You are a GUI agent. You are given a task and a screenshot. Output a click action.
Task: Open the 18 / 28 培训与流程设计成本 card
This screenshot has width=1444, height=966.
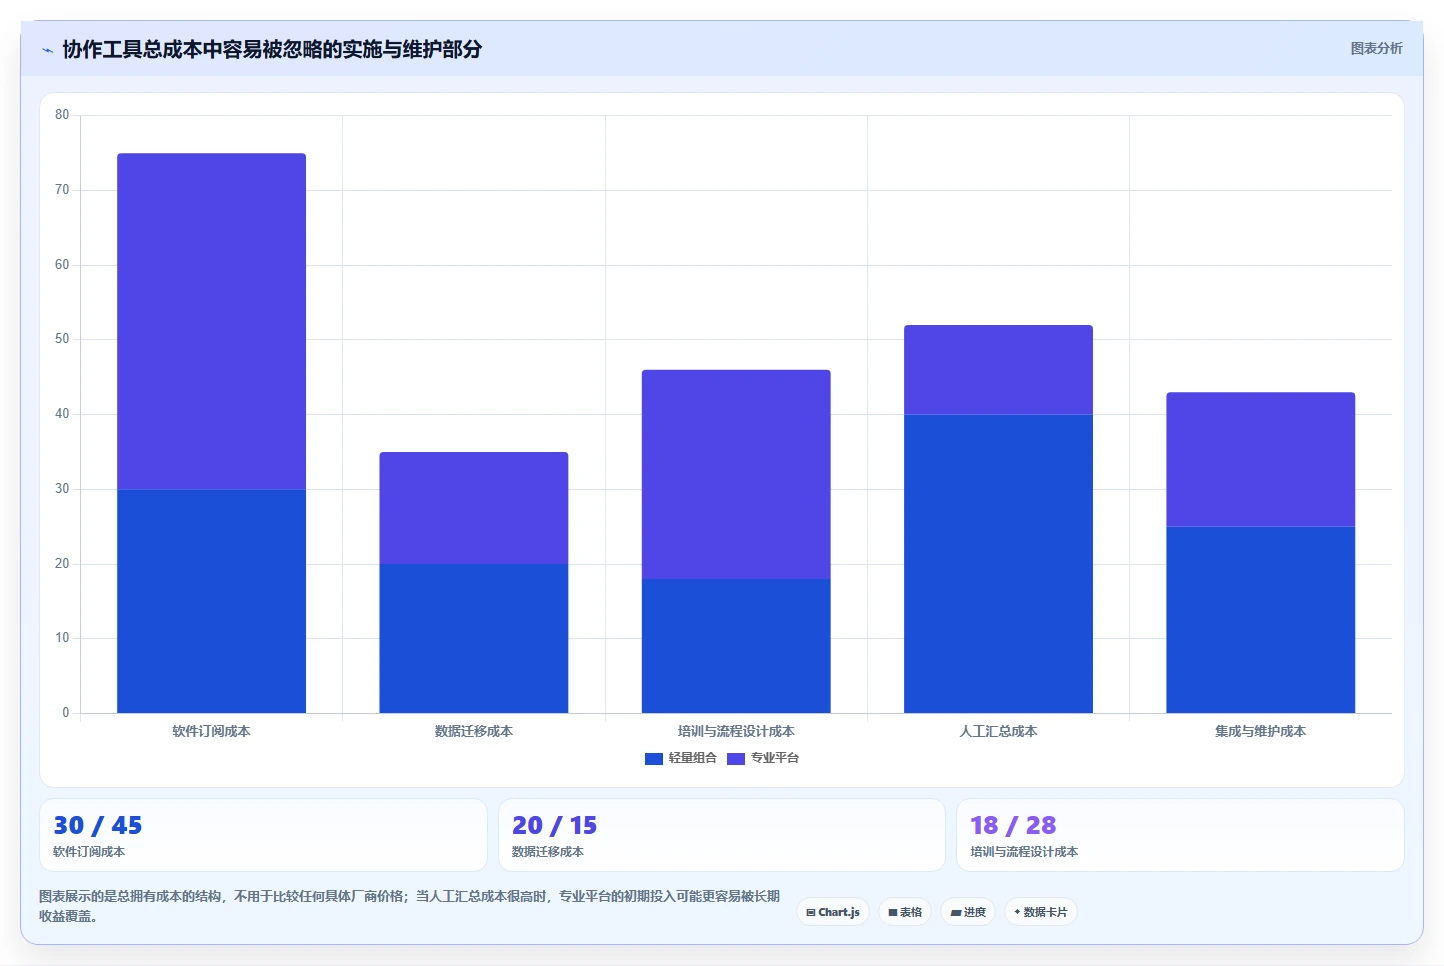[1180, 835]
